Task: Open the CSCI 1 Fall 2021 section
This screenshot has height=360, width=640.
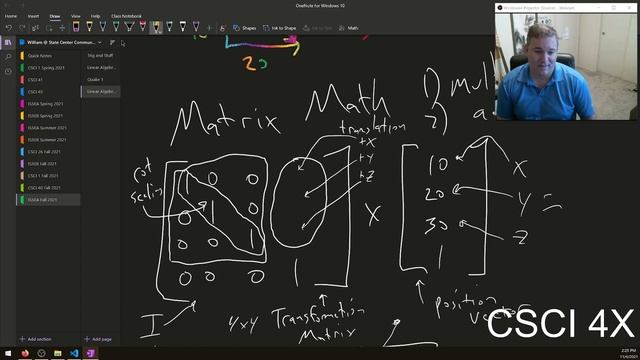Action: [48, 176]
